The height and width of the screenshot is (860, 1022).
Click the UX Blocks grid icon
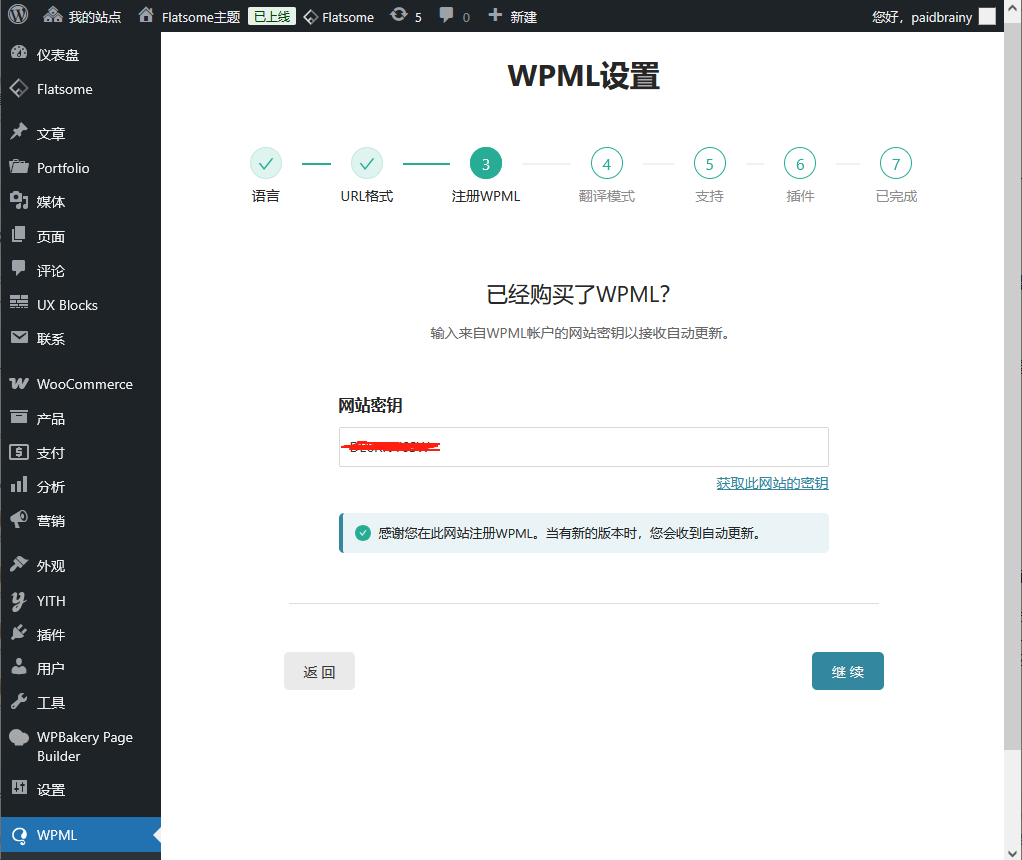(19, 303)
